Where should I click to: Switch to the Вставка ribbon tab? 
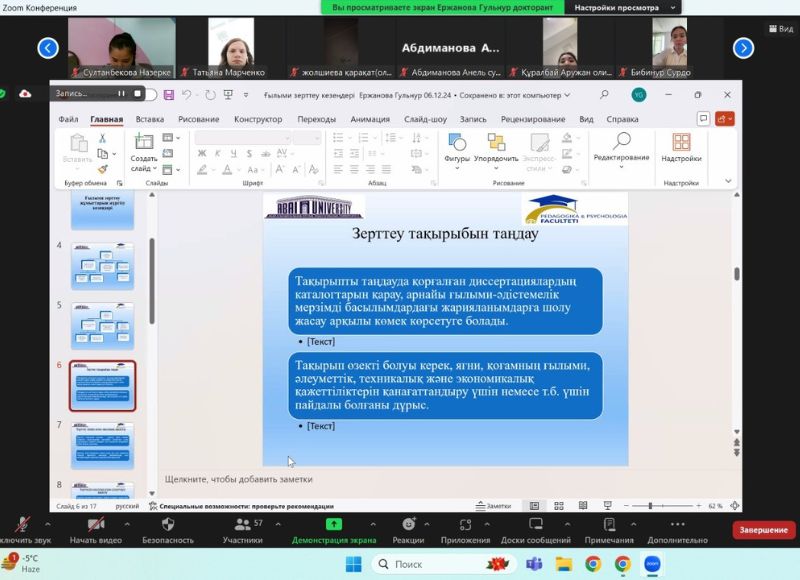coord(150,119)
